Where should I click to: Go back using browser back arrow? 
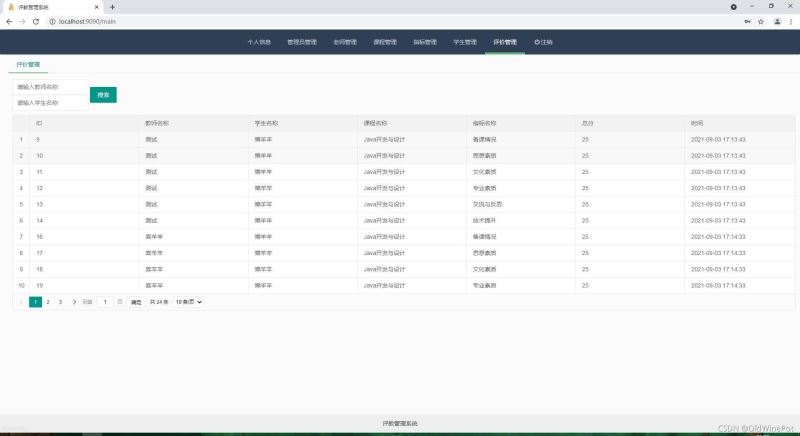point(9,21)
